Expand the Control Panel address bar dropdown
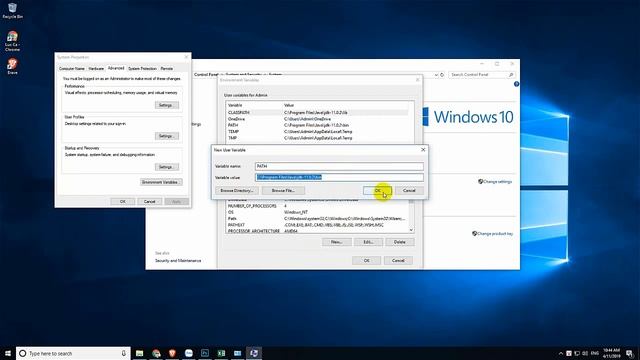 (x=436, y=75)
